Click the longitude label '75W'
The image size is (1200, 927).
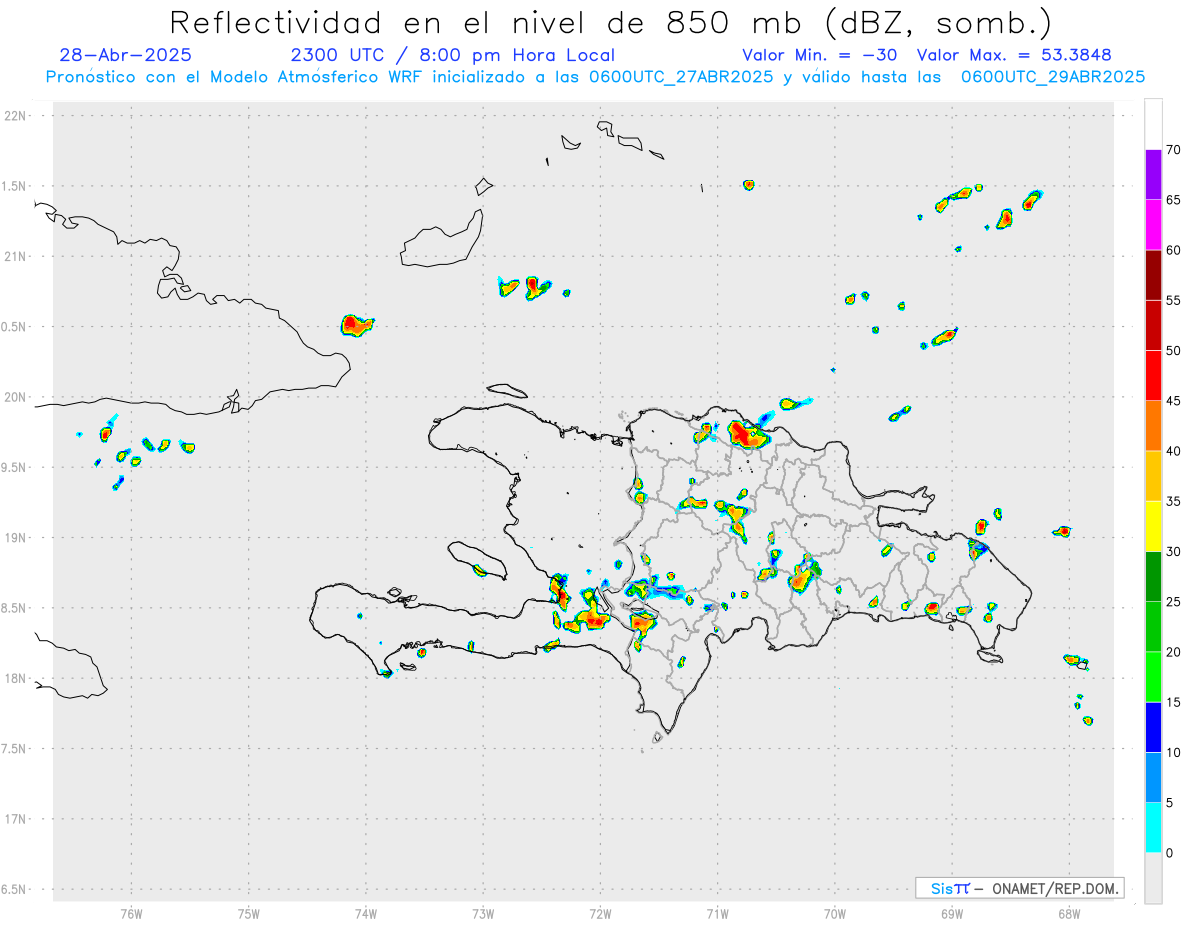[248, 914]
